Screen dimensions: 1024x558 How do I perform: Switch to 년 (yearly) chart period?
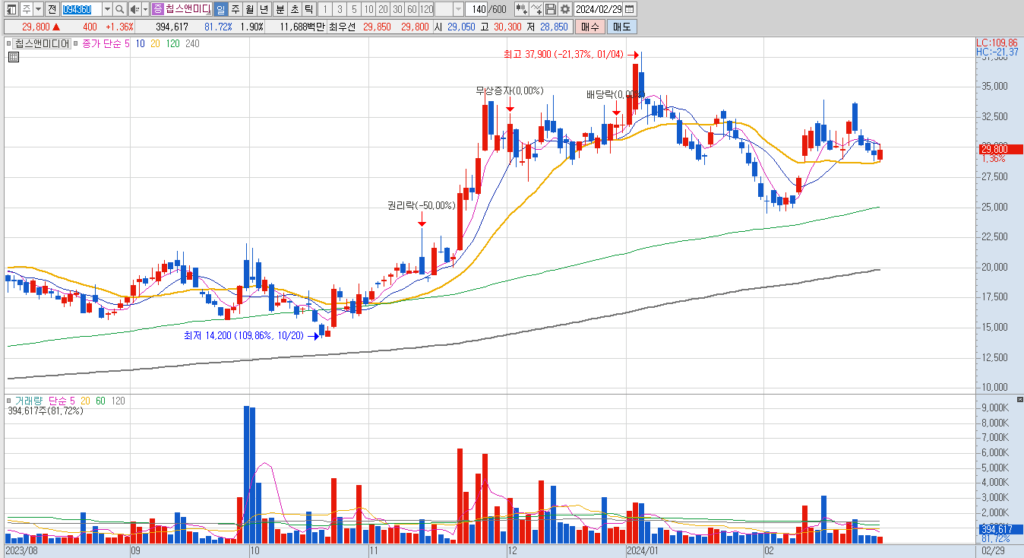click(264, 9)
